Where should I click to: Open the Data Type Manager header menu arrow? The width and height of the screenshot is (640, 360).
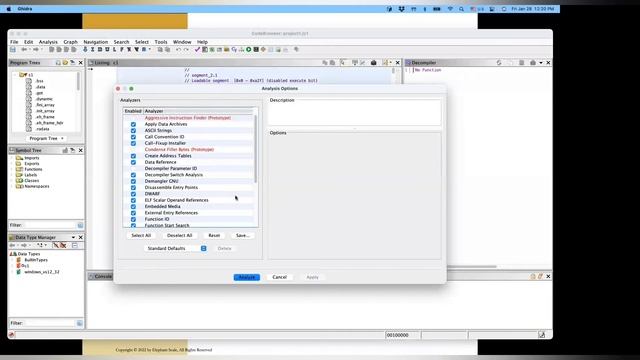[x=73, y=238]
